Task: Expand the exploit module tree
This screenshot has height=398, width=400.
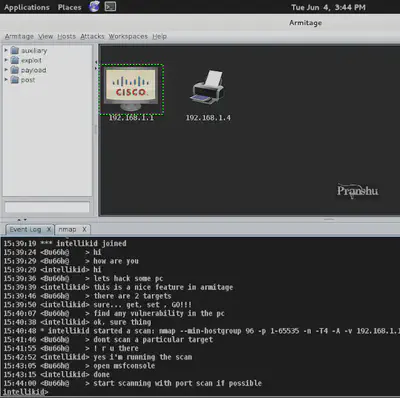Action: [x=6, y=60]
